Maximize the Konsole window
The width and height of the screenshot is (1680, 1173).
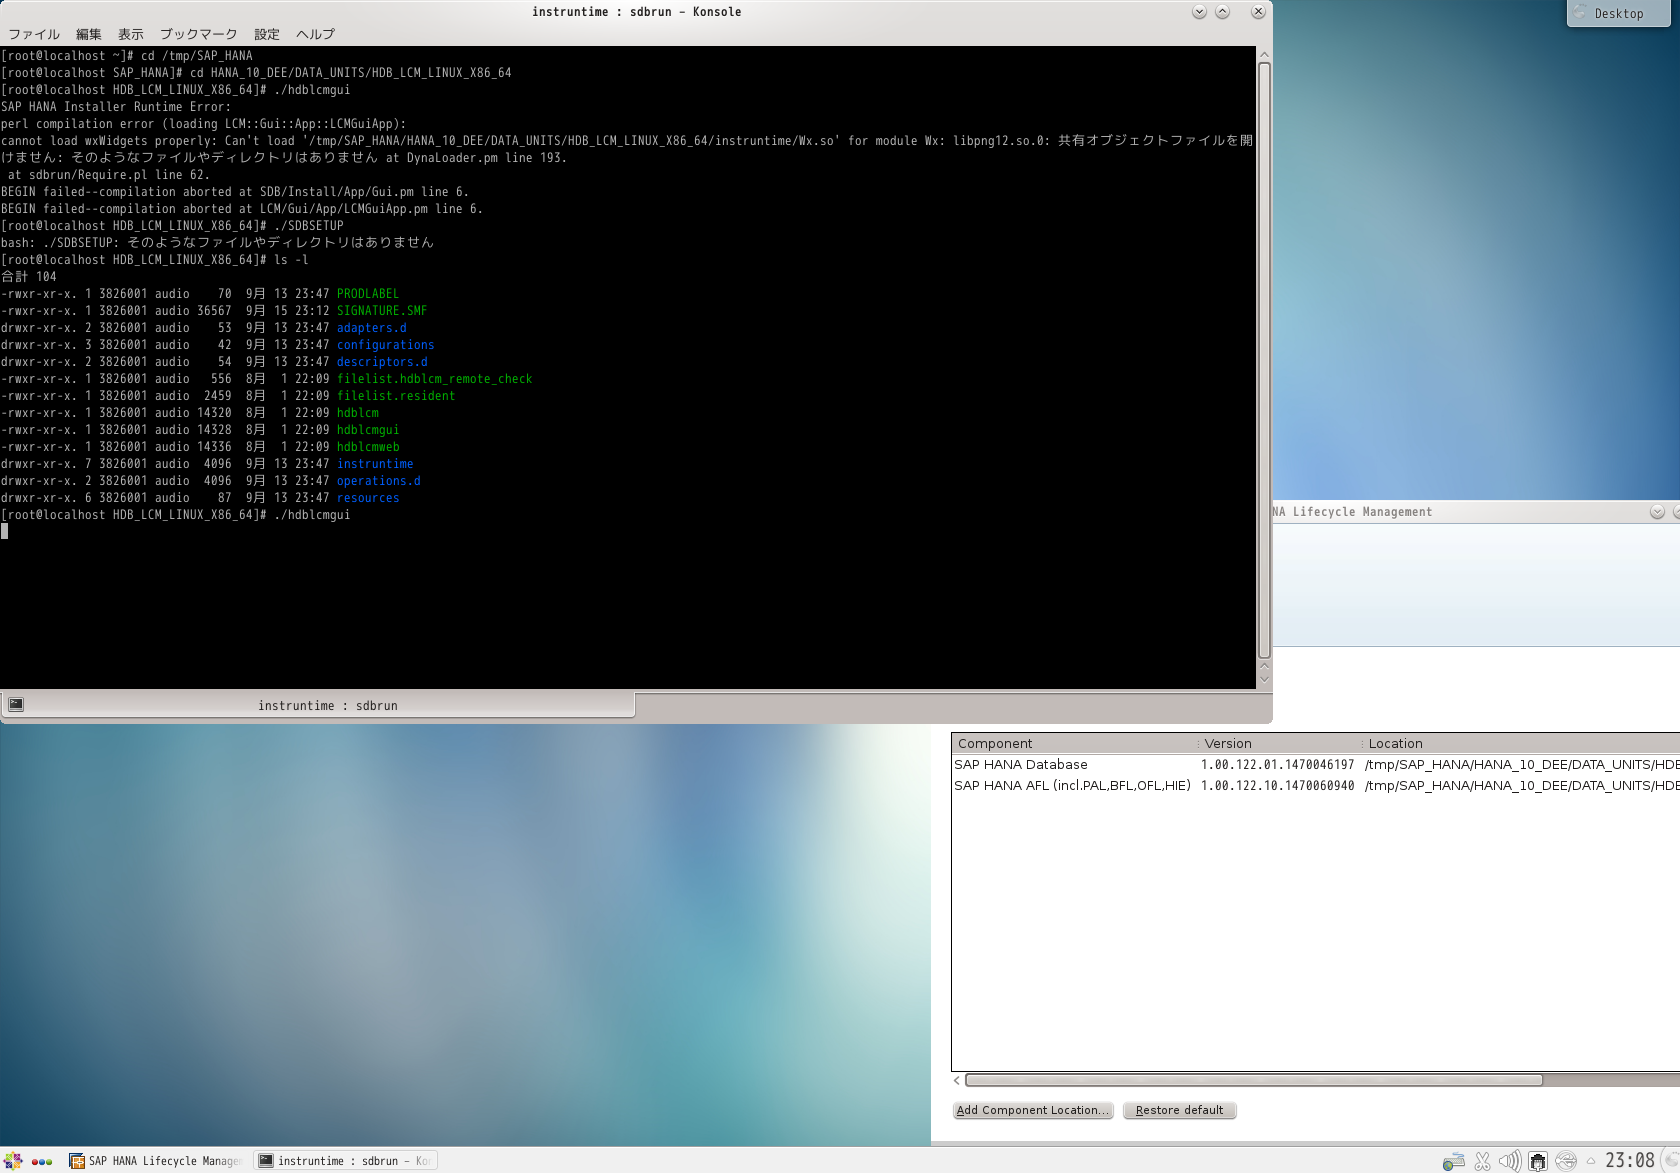tap(1222, 12)
